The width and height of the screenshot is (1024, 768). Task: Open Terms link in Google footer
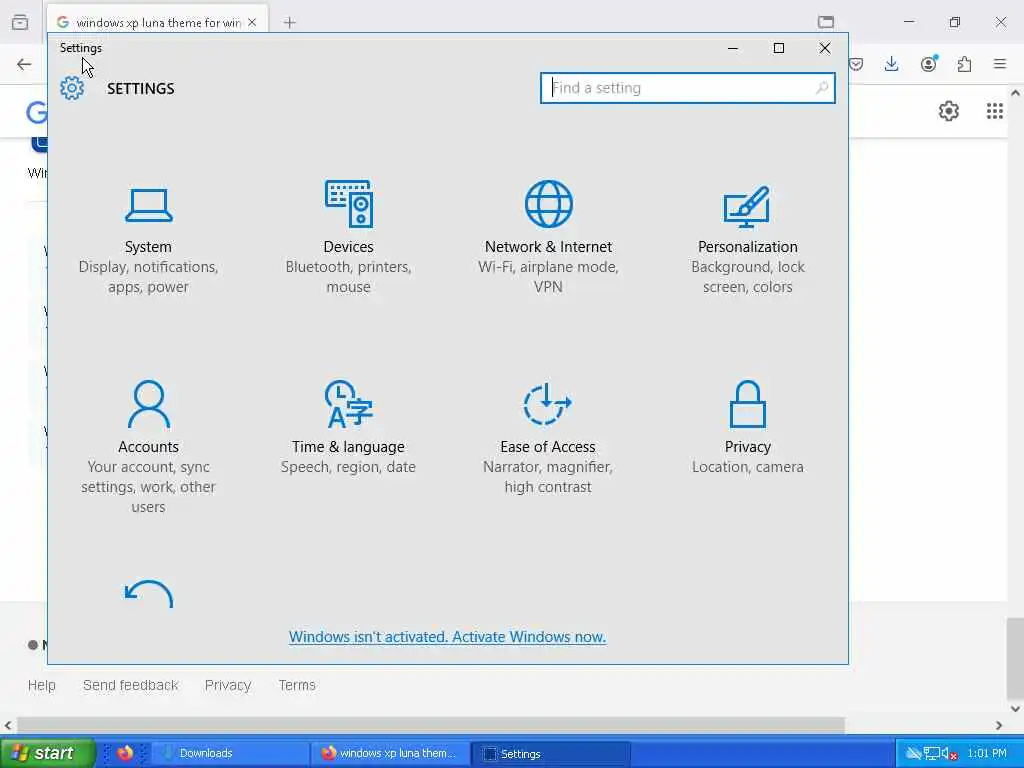(x=297, y=685)
